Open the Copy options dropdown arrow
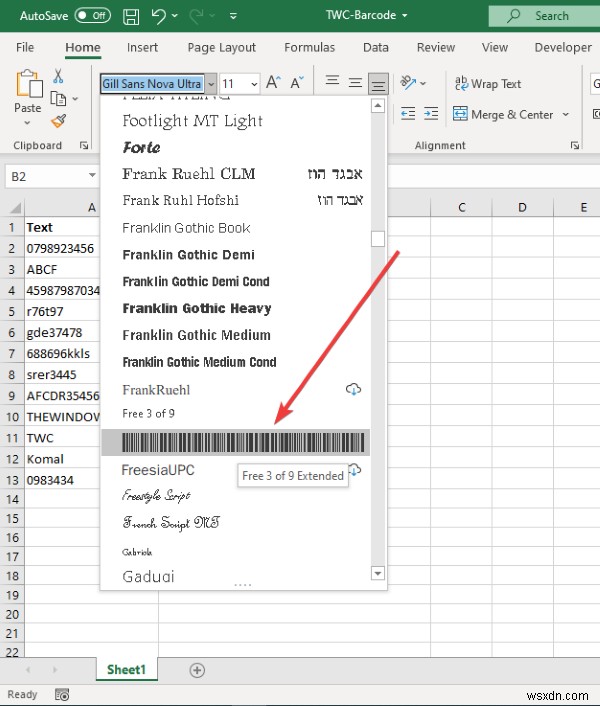The image size is (600, 706). [75, 99]
